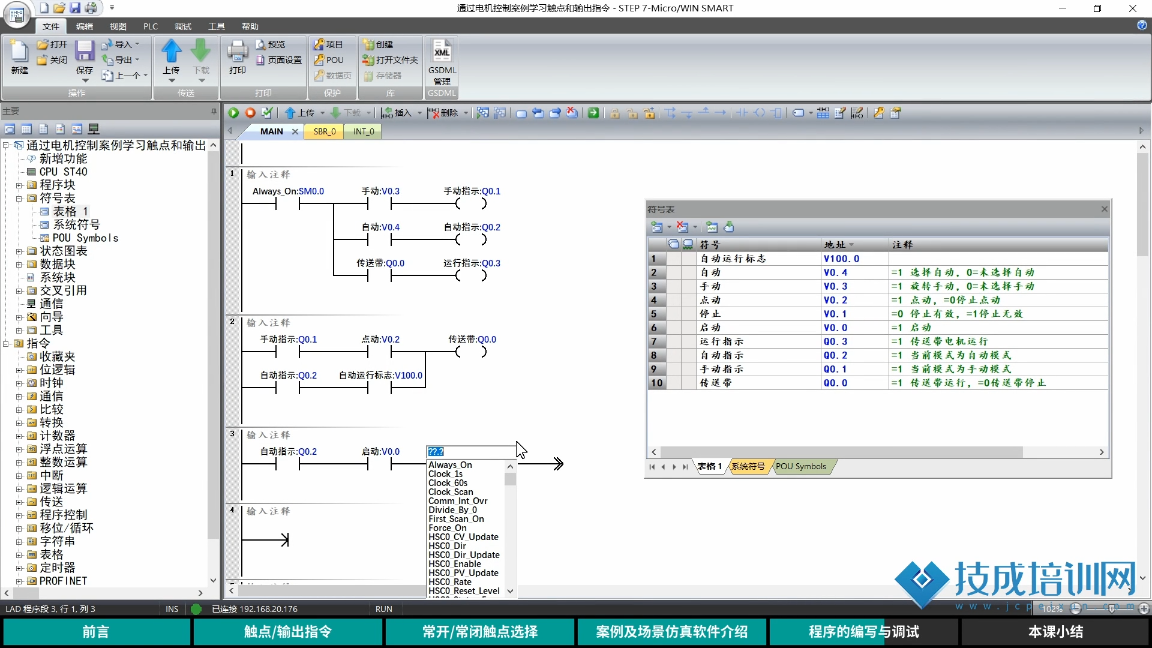Click the 项目 (Project) protection key icon
This screenshot has height=648, width=1152.
point(319,45)
